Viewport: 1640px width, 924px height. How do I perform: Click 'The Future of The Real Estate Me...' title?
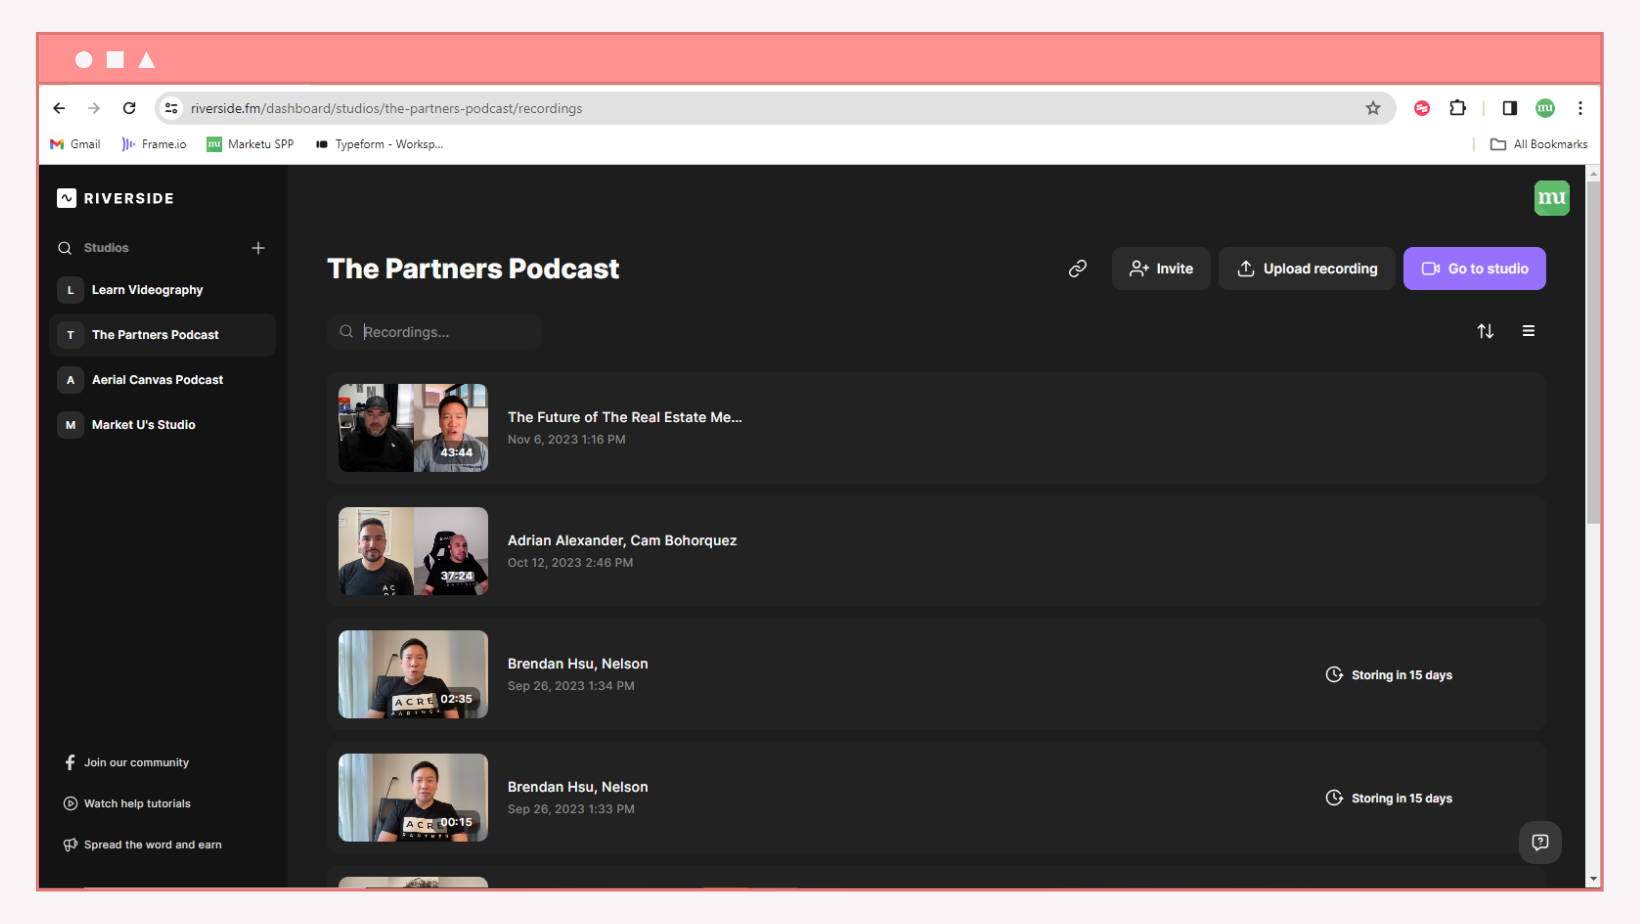[625, 417]
